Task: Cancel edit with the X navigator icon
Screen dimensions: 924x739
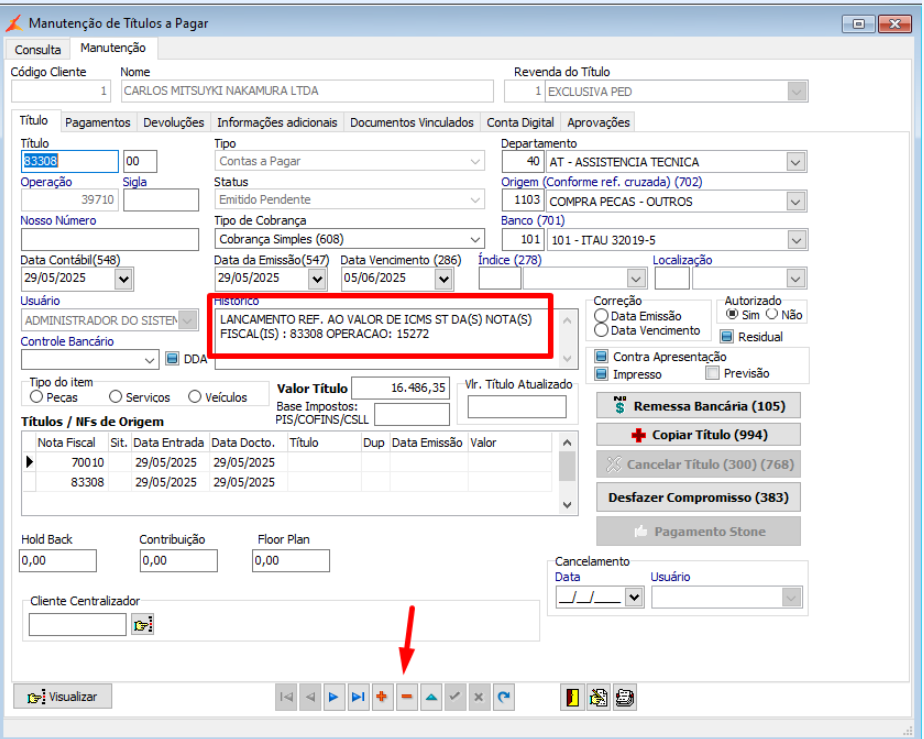Action: point(478,697)
